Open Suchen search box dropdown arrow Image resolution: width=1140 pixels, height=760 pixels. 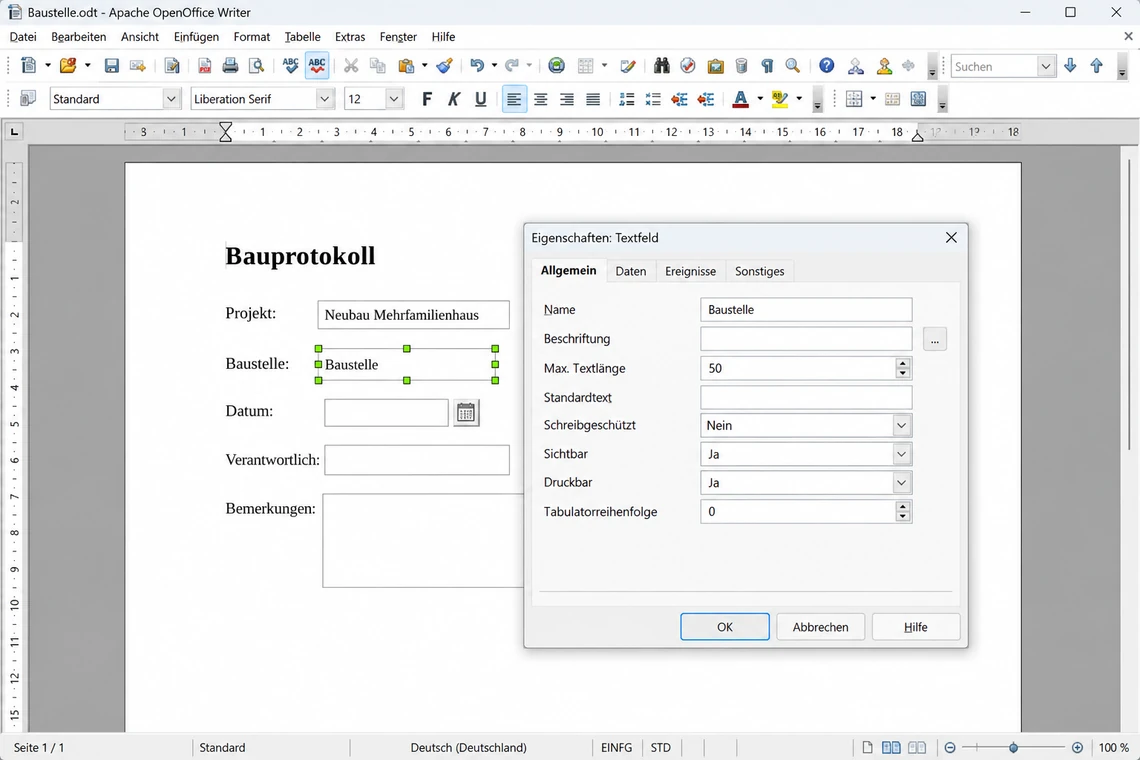(x=1045, y=66)
